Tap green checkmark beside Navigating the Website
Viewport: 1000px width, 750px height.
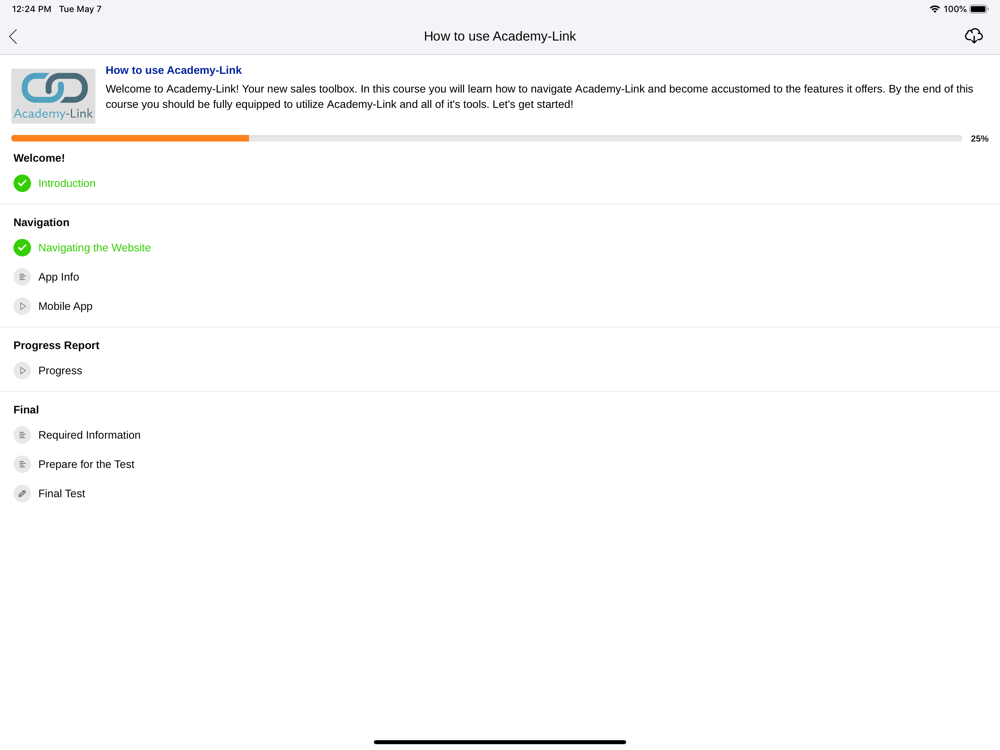[22, 247]
